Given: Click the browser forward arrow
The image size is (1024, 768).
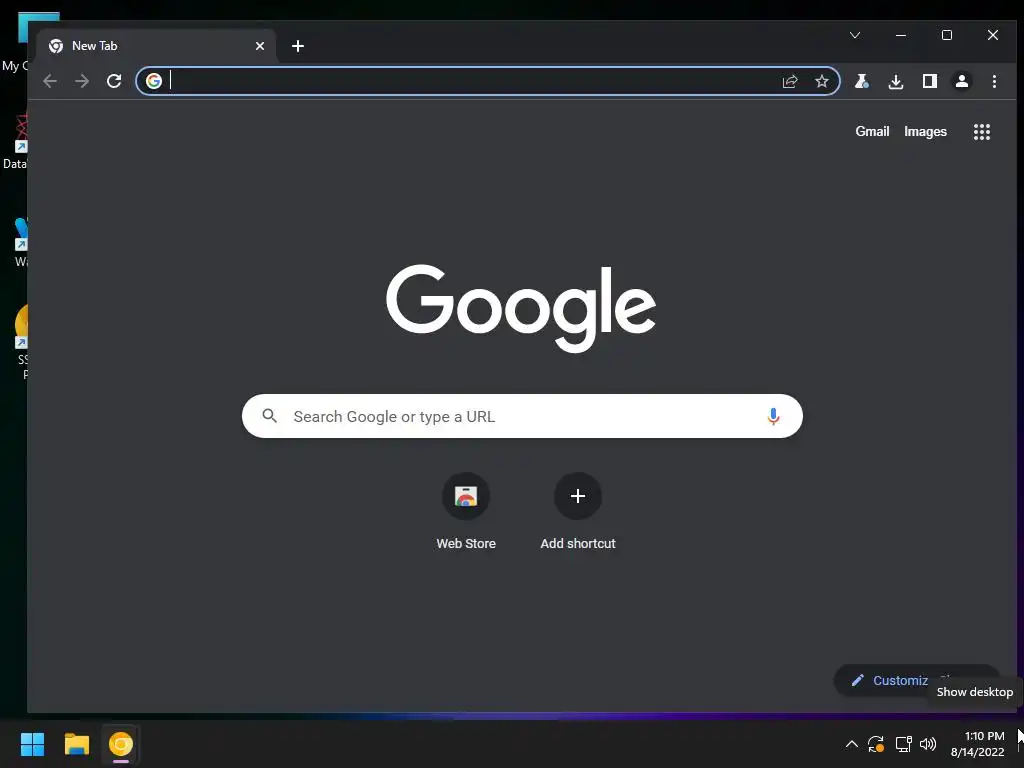Looking at the screenshot, I should click(82, 81).
